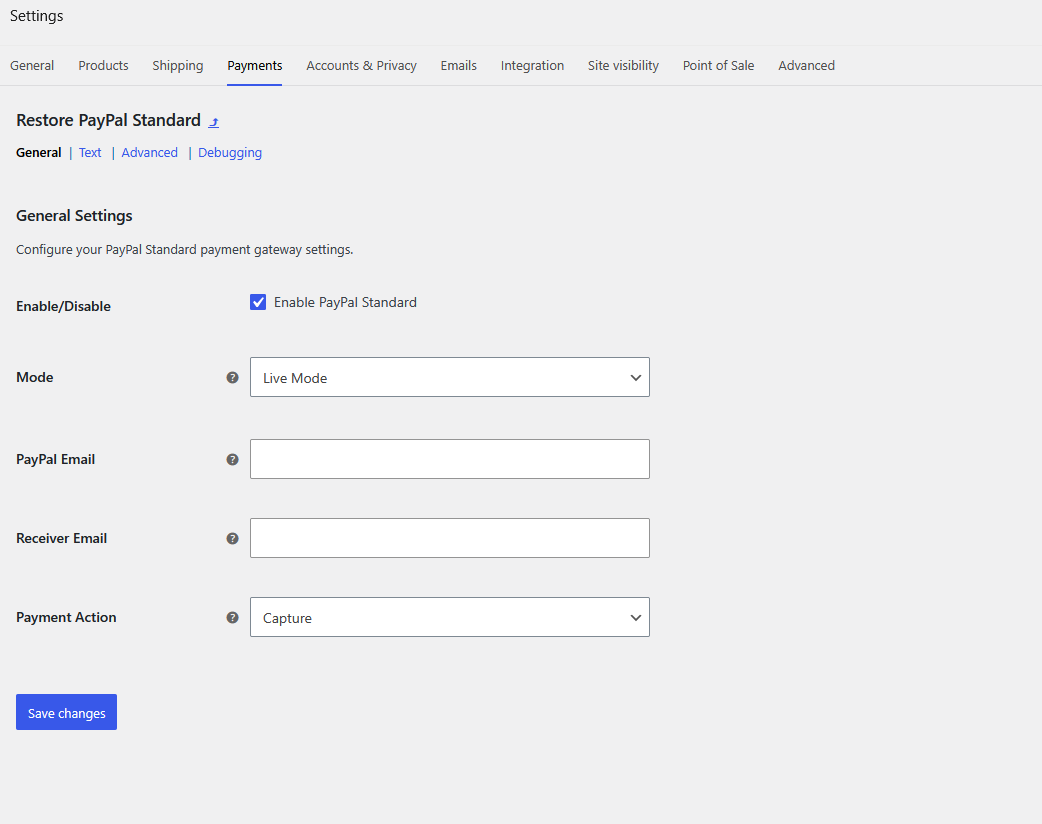The width and height of the screenshot is (1042, 824).
Task: Click the General Settings section heading
Action: pyautogui.click(x=74, y=216)
